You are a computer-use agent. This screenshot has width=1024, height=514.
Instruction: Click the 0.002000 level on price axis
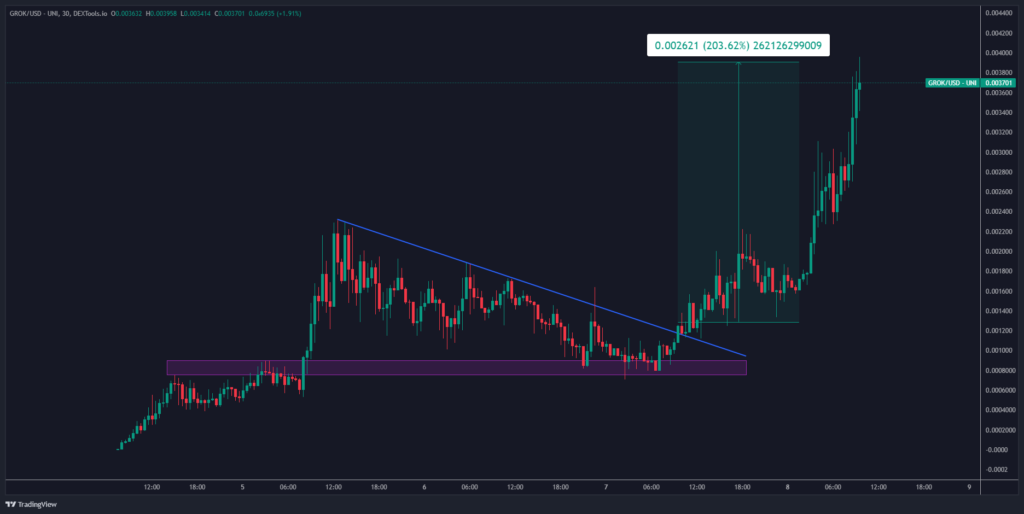tap(996, 251)
